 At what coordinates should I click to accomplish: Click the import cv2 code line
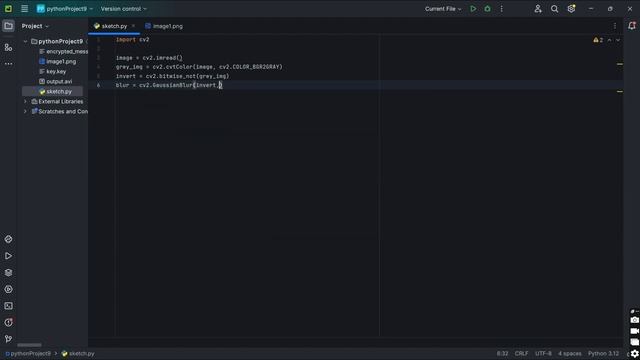pos(133,40)
